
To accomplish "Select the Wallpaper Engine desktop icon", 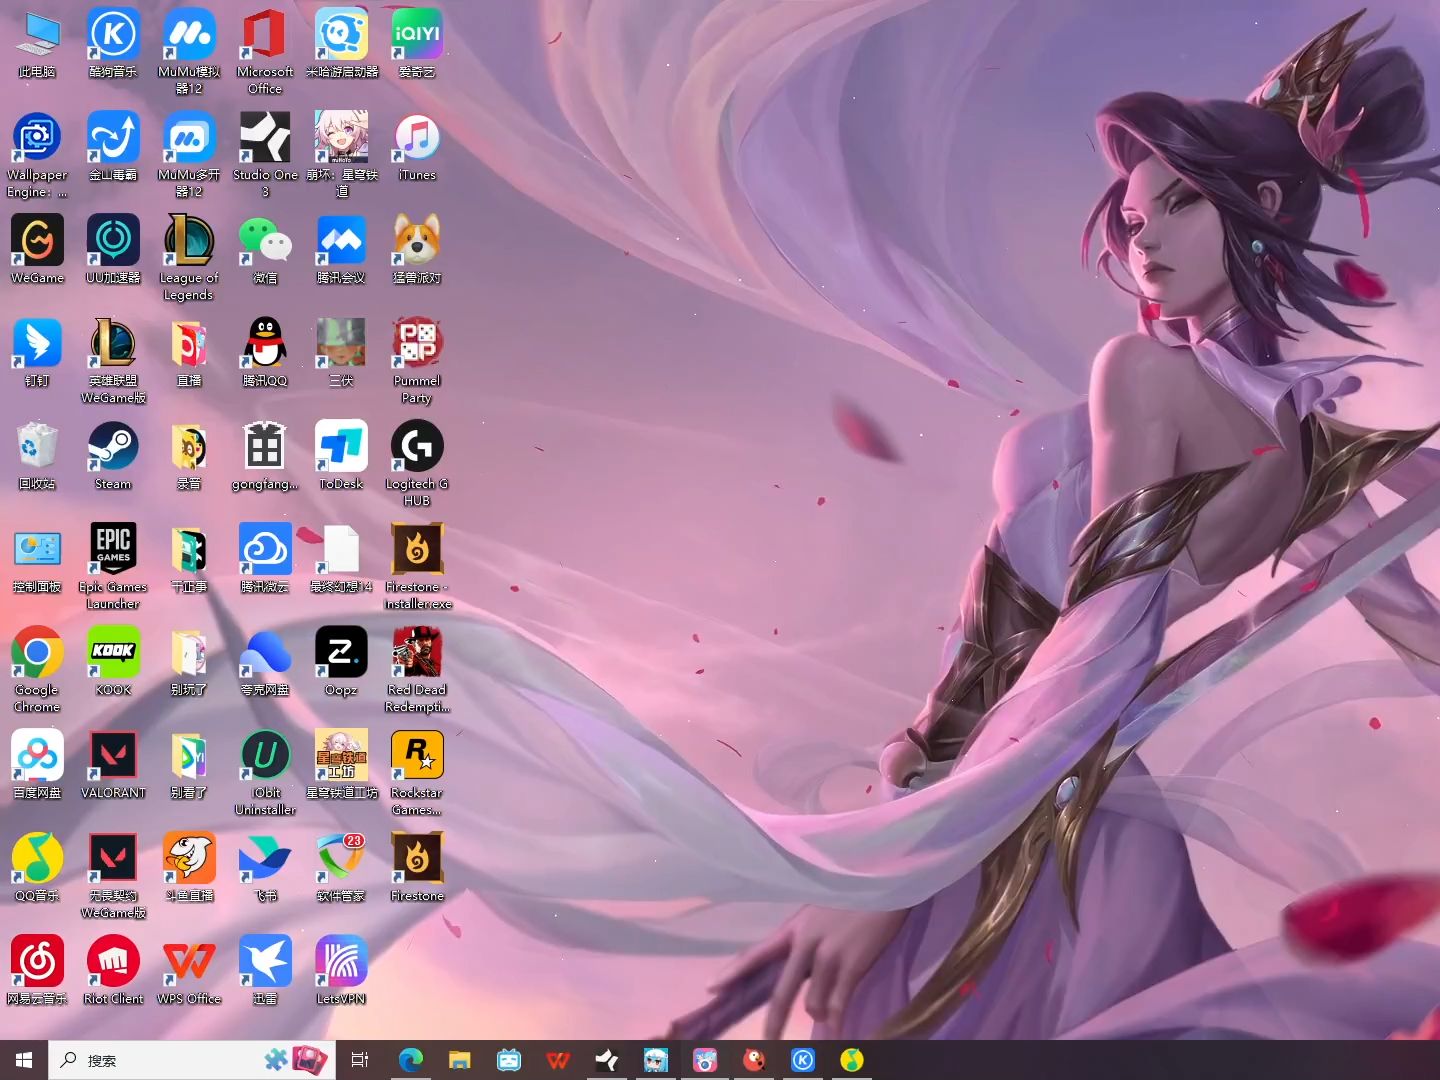I will pyautogui.click(x=37, y=155).
